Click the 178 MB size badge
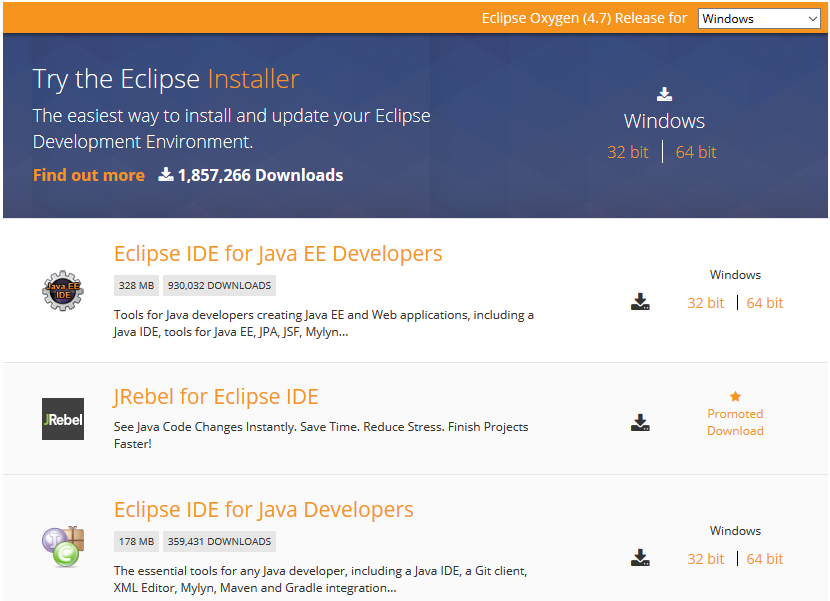Screen dimensions: 830x601 [x=136, y=542]
